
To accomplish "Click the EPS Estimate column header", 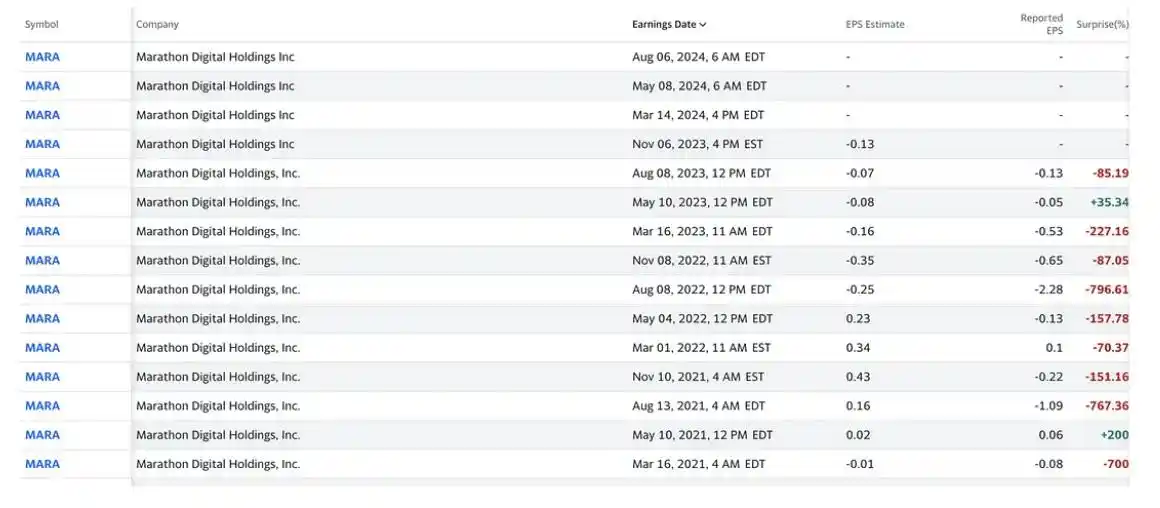I will click(875, 25).
